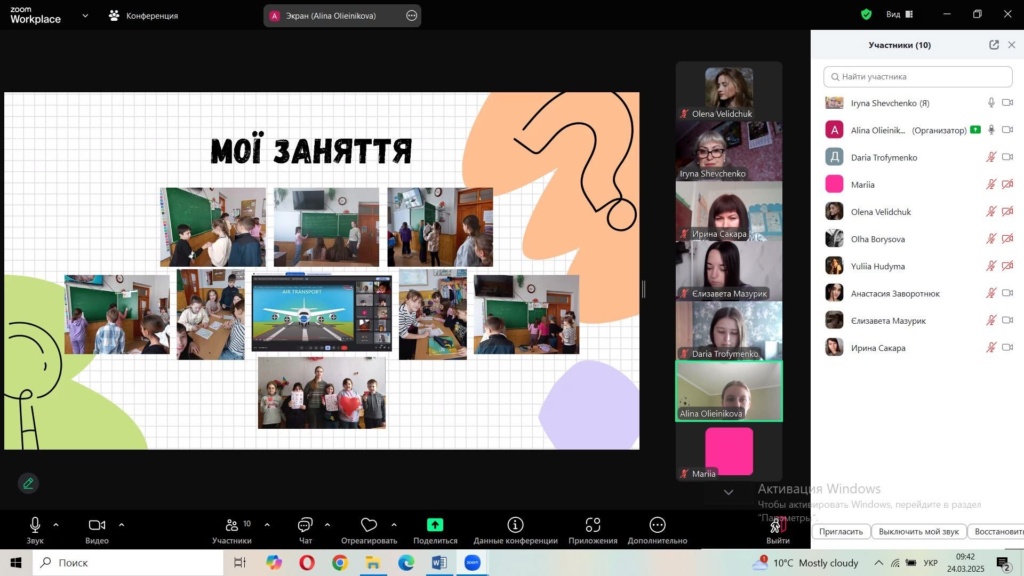Show more video tiles with down chevron
This screenshot has width=1024, height=576.
click(728, 492)
